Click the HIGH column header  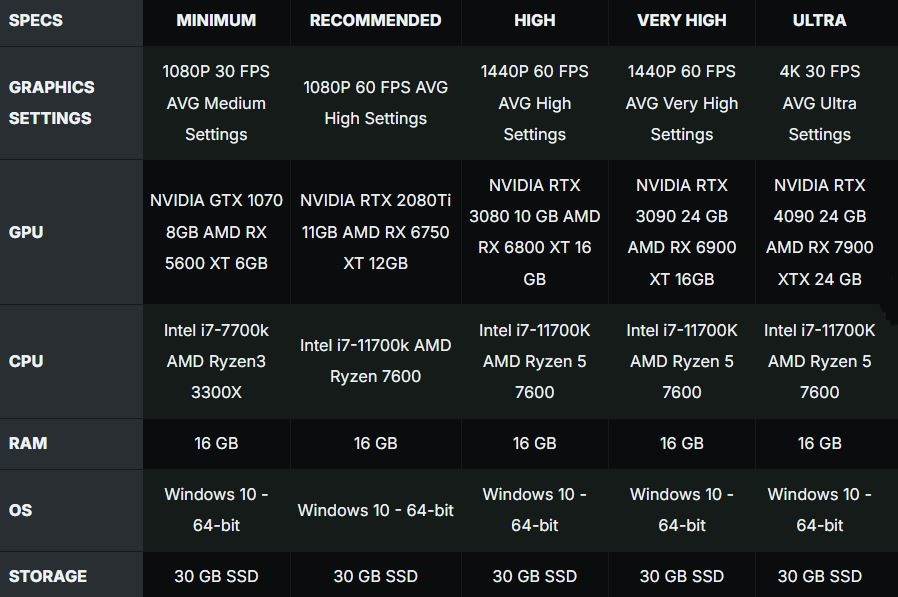click(534, 20)
